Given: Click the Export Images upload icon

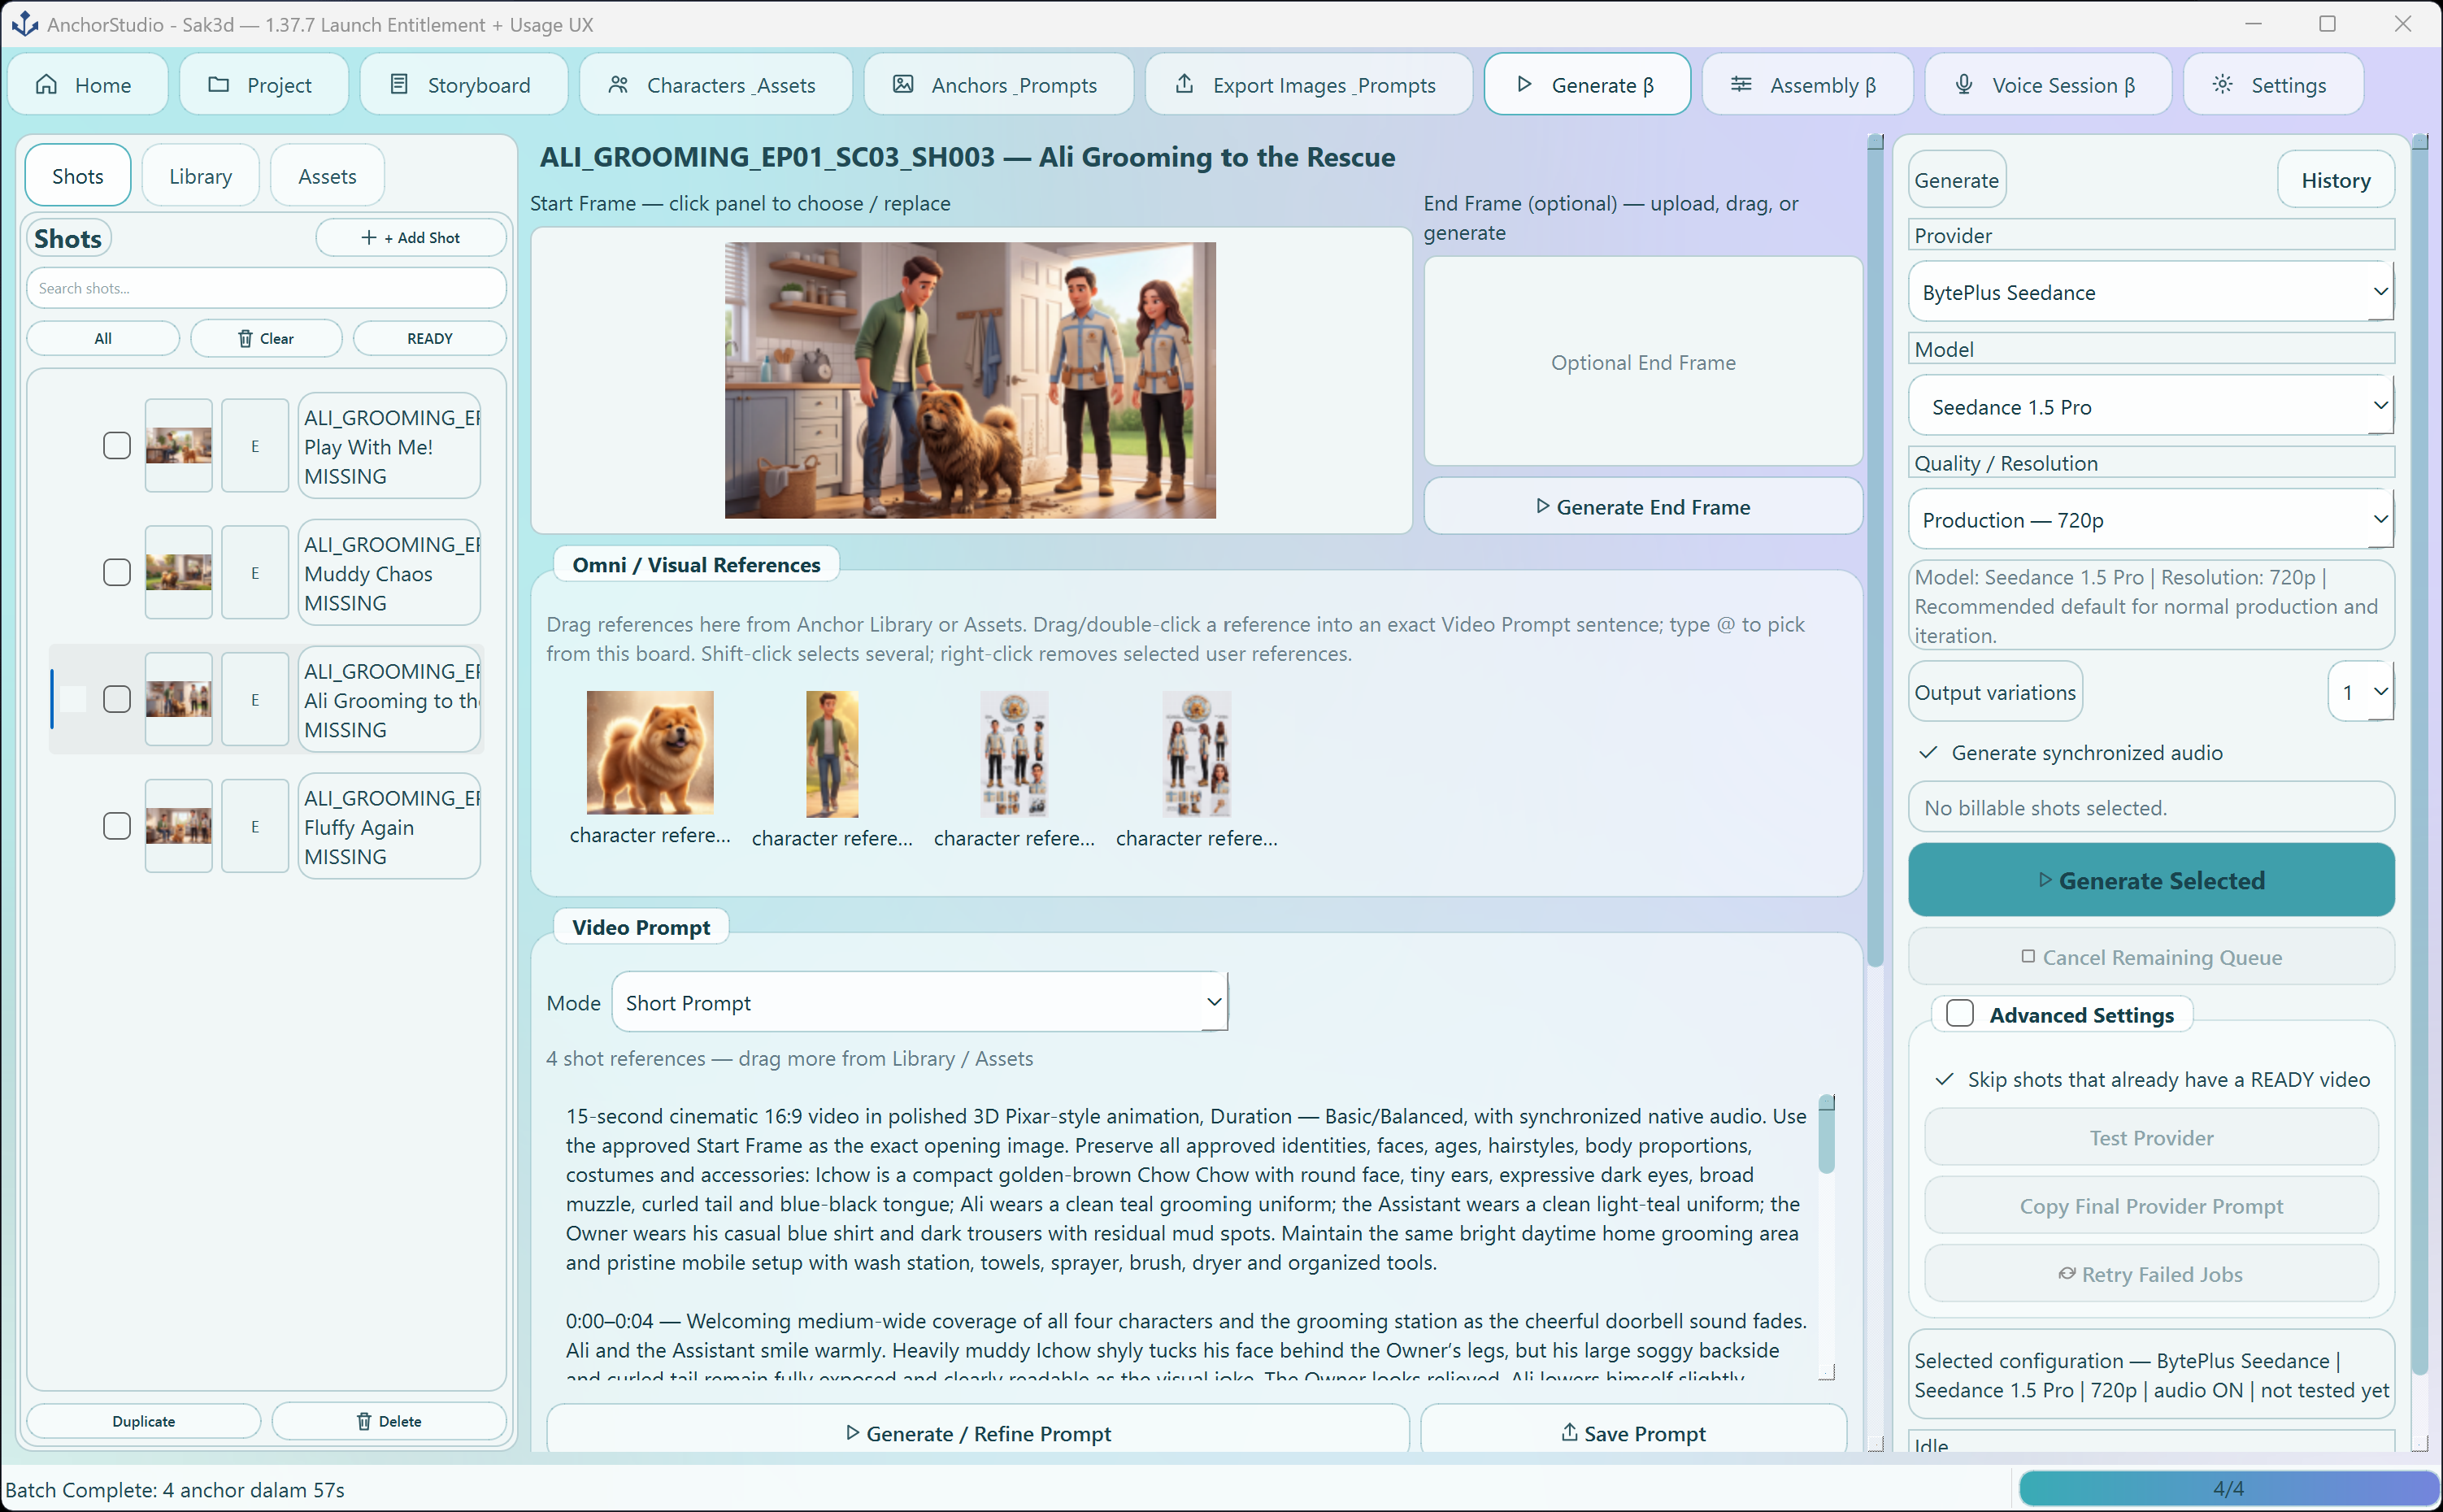Looking at the screenshot, I should tap(1184, 84).
